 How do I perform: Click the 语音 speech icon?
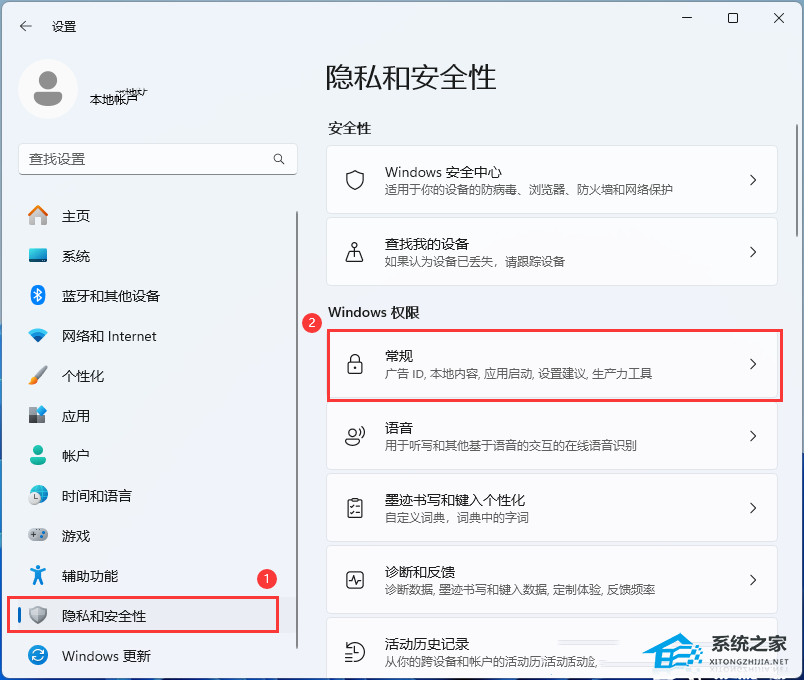point(355,436)
